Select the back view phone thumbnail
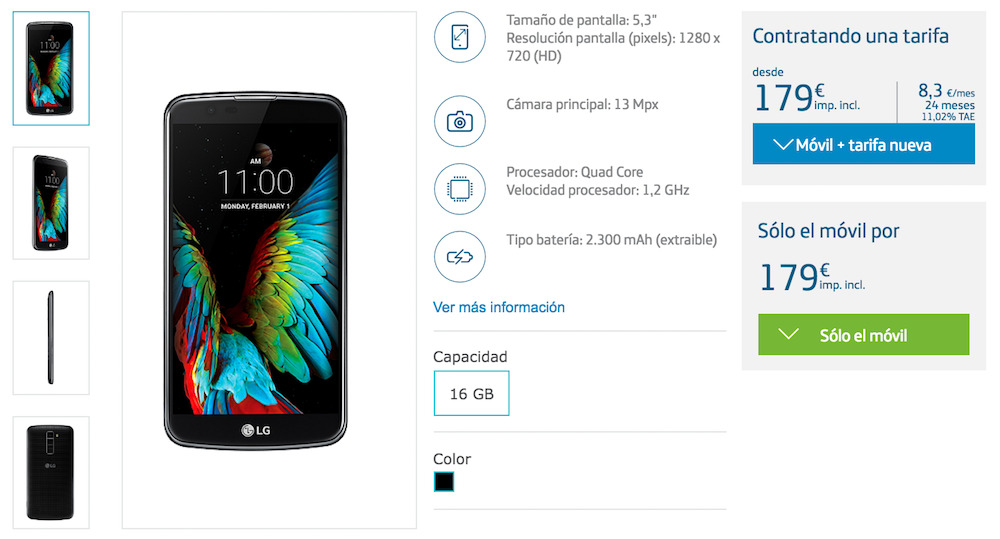This screenshot has height=539, width=1000. pos(51,473)
